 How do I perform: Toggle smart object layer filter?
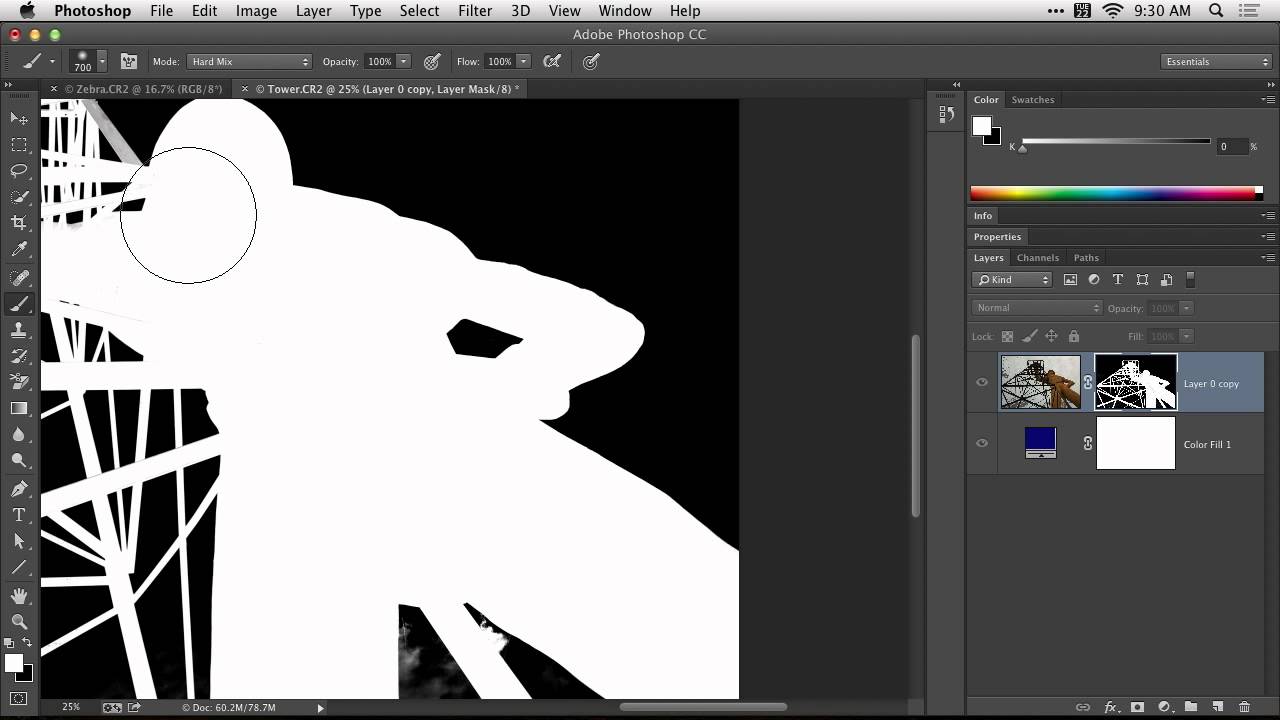[1166, 280]
